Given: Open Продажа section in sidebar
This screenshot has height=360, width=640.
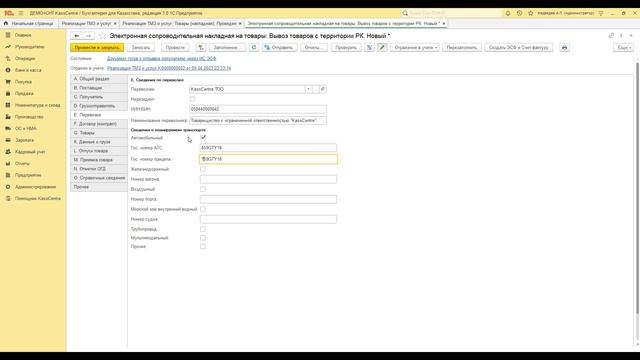Looking at the screenshot, I should (x=24, y=93).
